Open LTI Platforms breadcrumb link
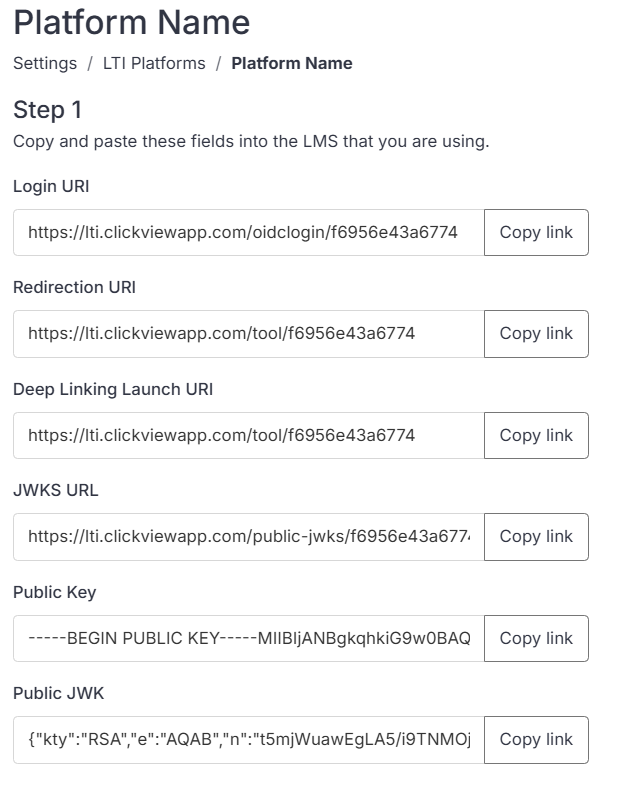 point(154,63)
